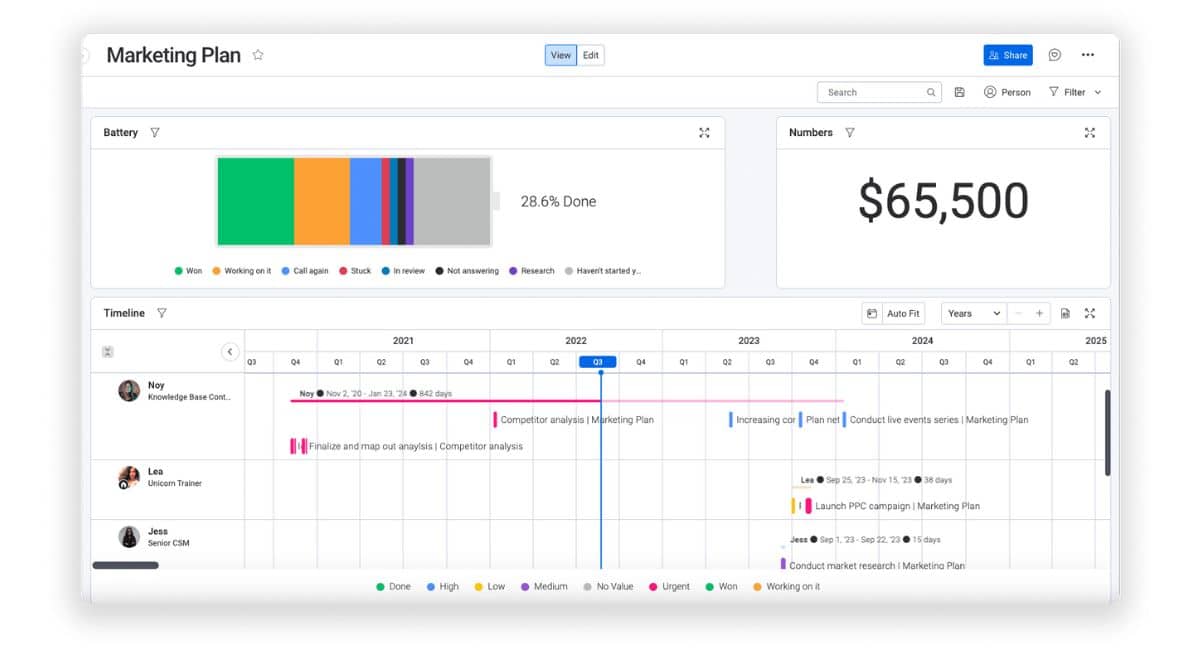Toggle the Urgent legend item in Timeline
1200x650 pixels.
point(669,587)
